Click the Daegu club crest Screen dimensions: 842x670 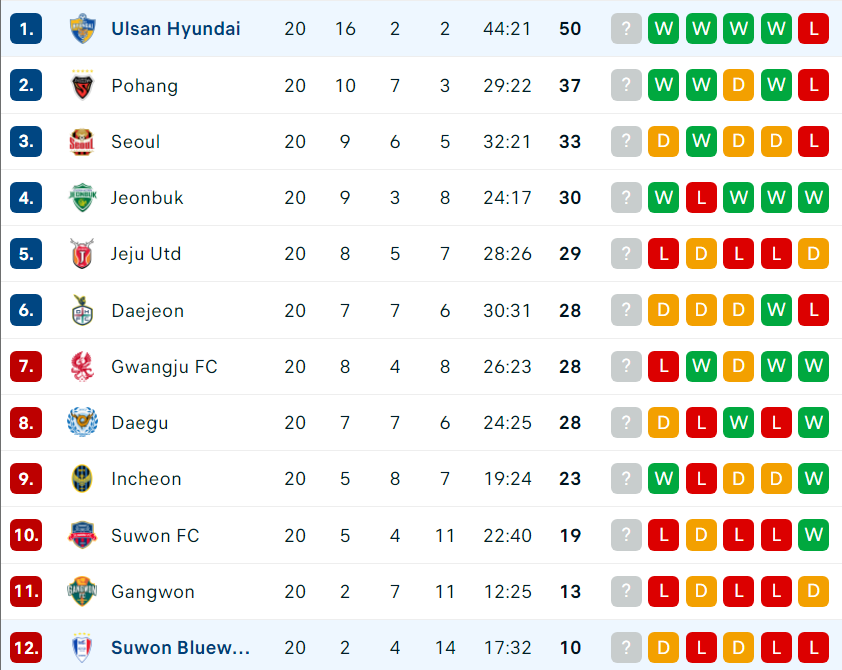[82, 422]
